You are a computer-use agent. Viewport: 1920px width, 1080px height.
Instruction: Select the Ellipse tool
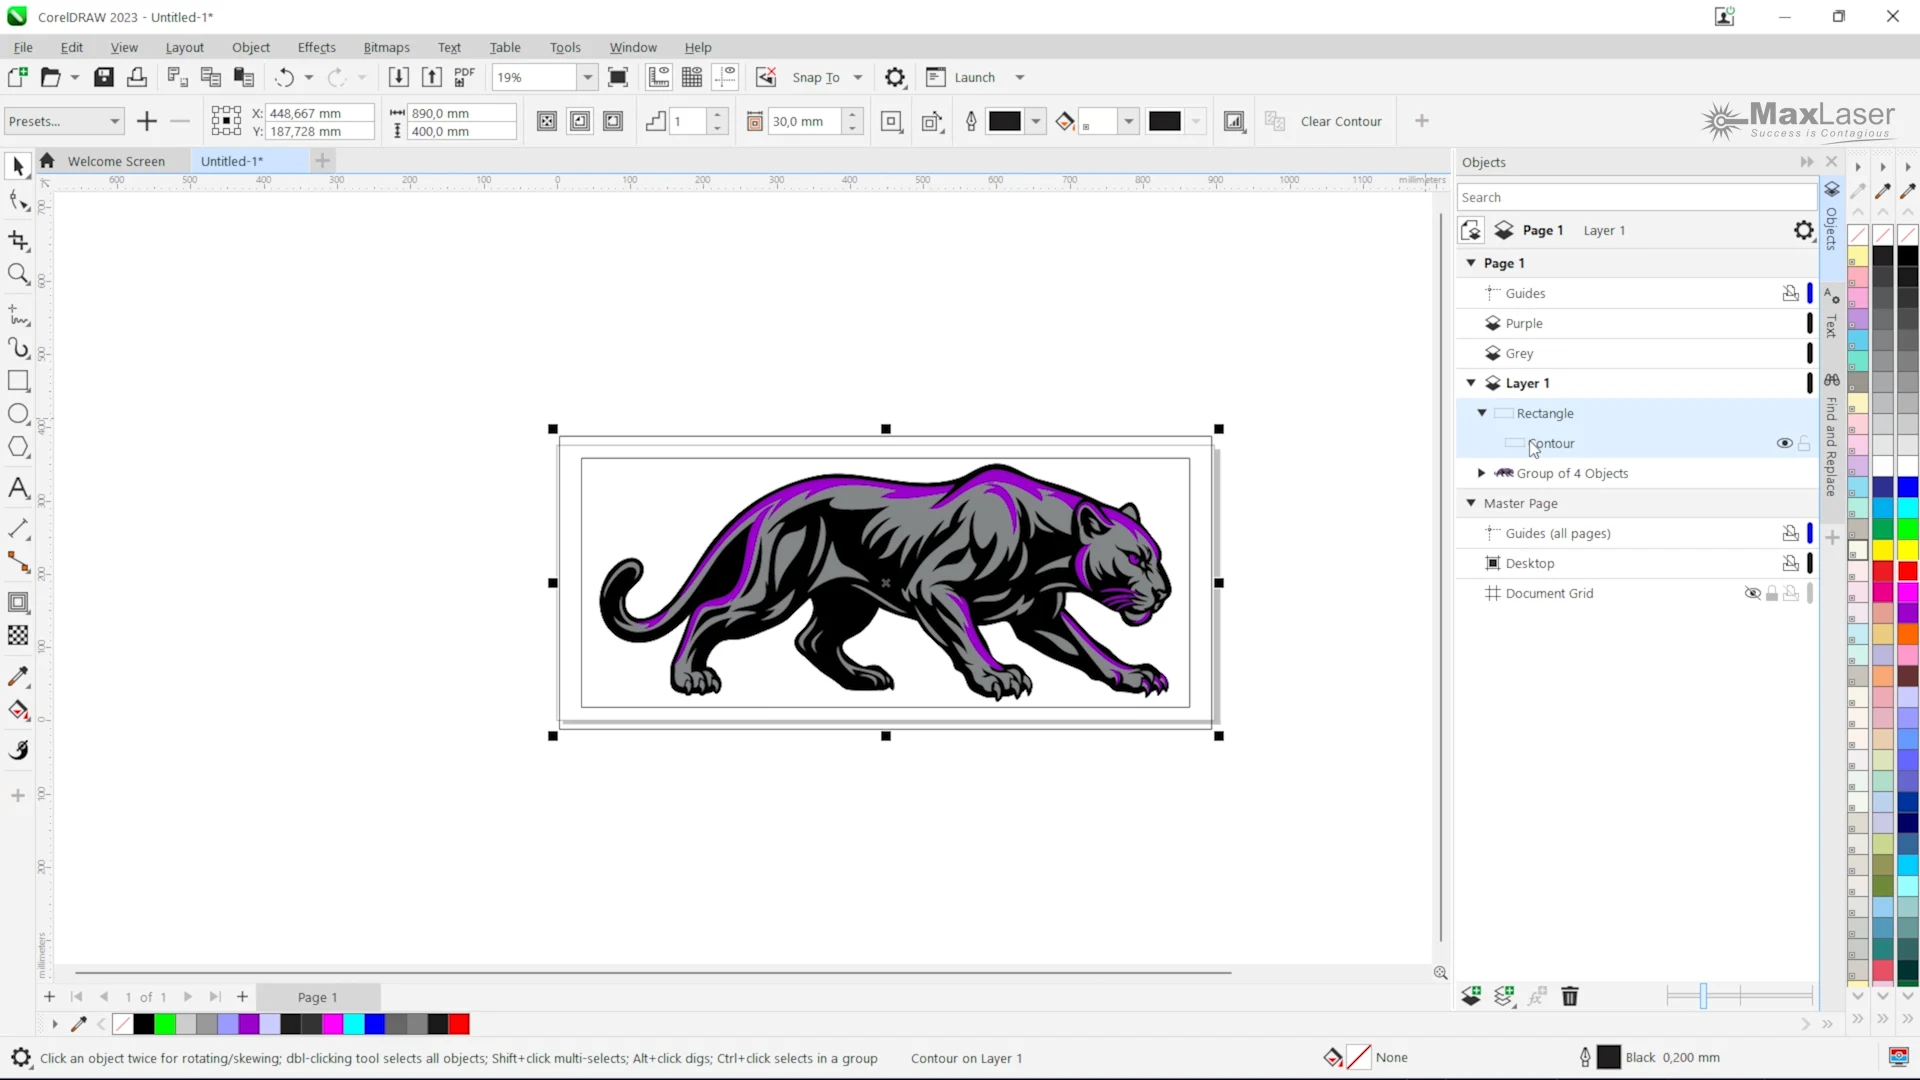pyautogui.click(x=18, y=414)
